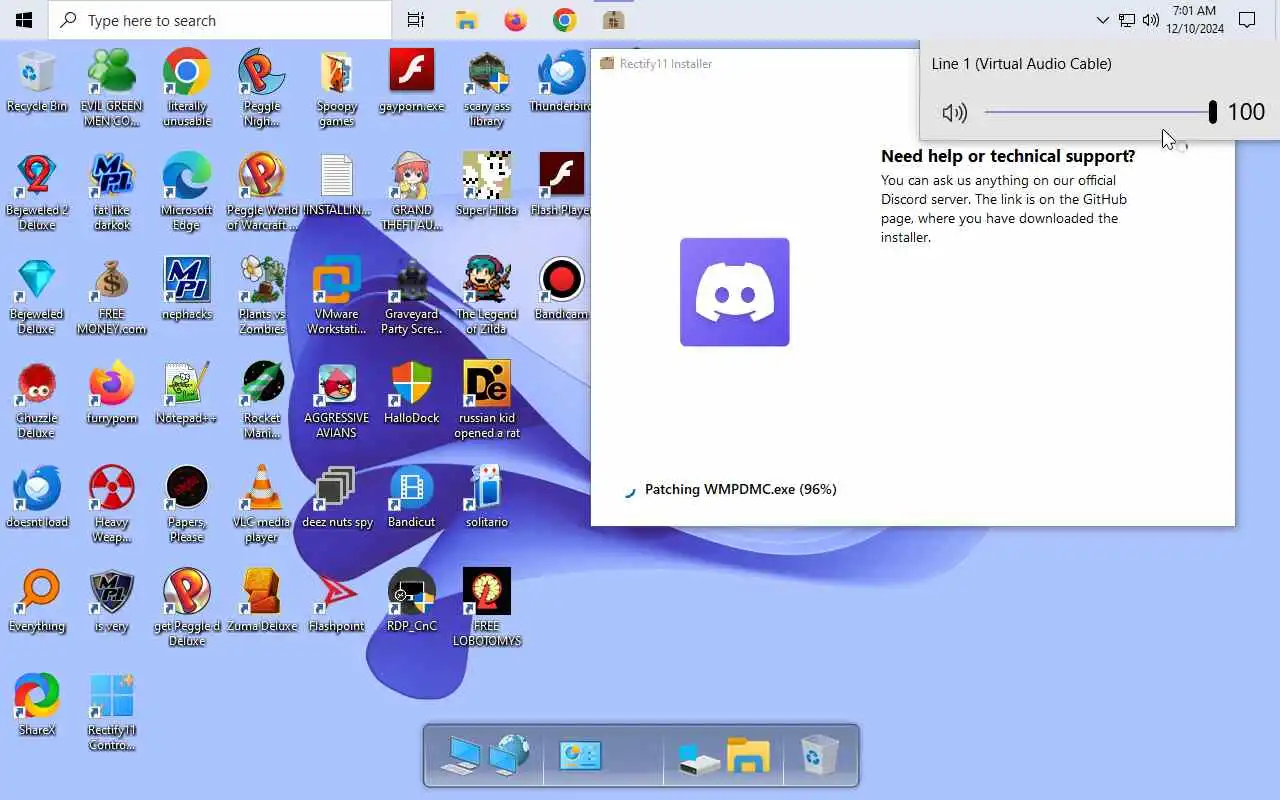The image size is (1280, 800).
Task: Open the AGGRESSIVE AVIANS shortcut
Action: tap(337, 400)
